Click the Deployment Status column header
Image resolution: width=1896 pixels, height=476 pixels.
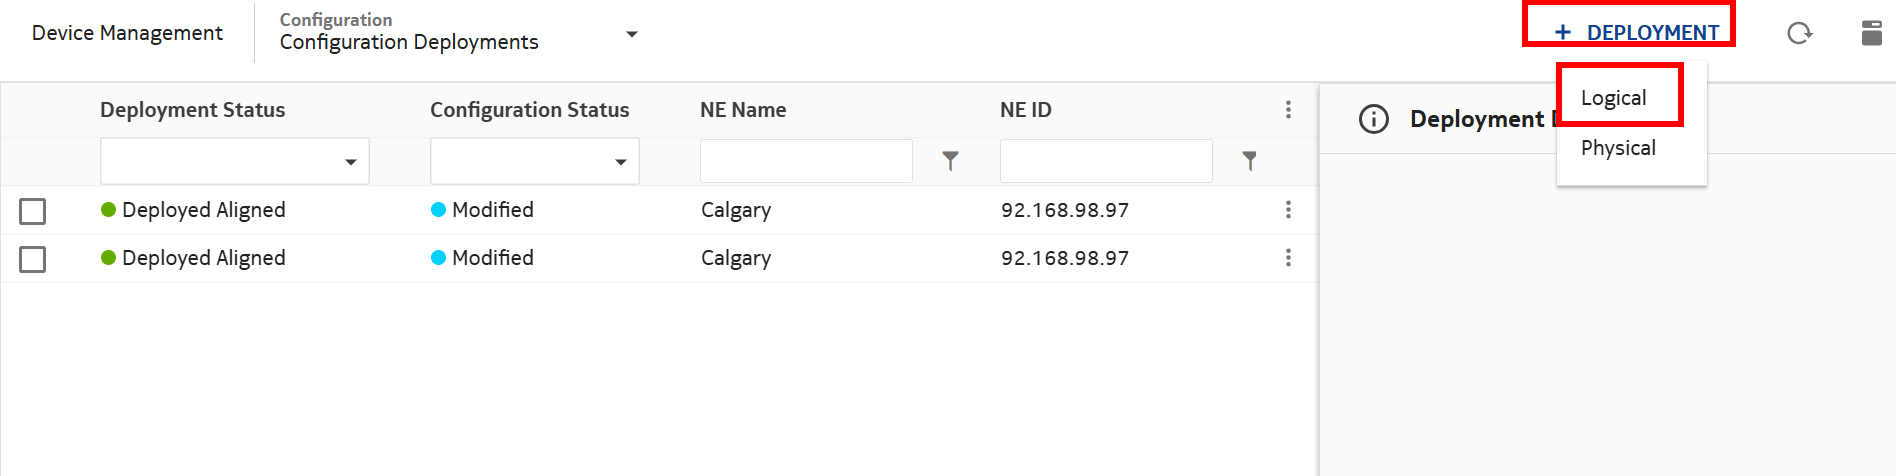point(192,110)
